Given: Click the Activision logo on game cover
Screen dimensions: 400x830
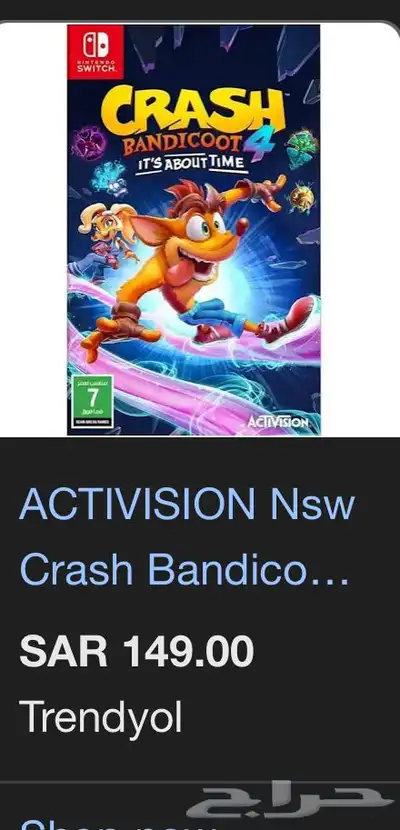Looking at the screenshot, I should click(277, 422).
